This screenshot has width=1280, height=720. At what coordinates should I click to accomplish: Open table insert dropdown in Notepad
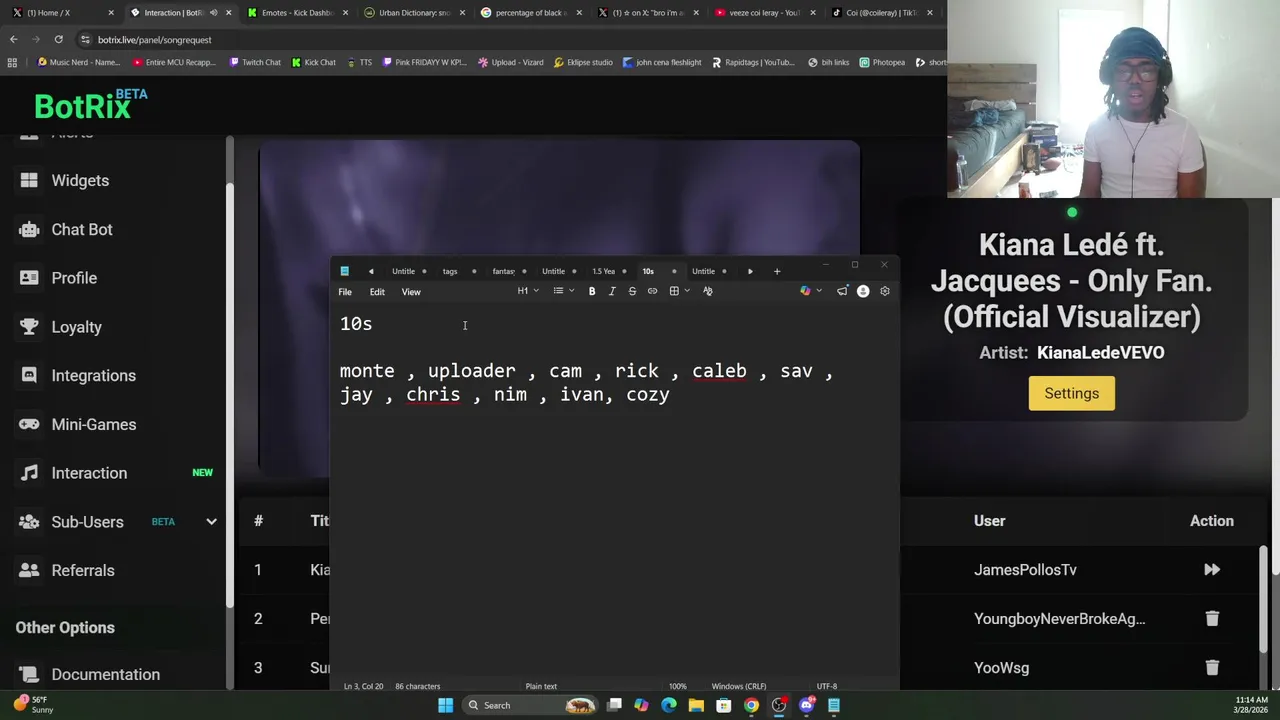click(680, 291)
